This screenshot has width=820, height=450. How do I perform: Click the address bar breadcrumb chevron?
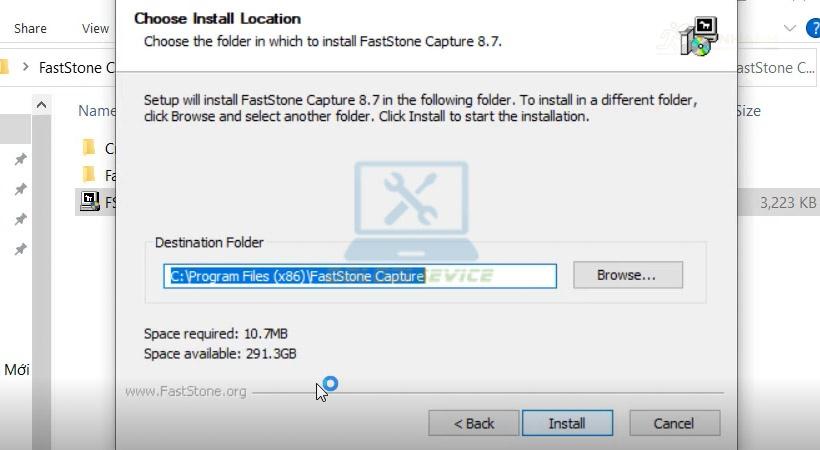(25, 67)
